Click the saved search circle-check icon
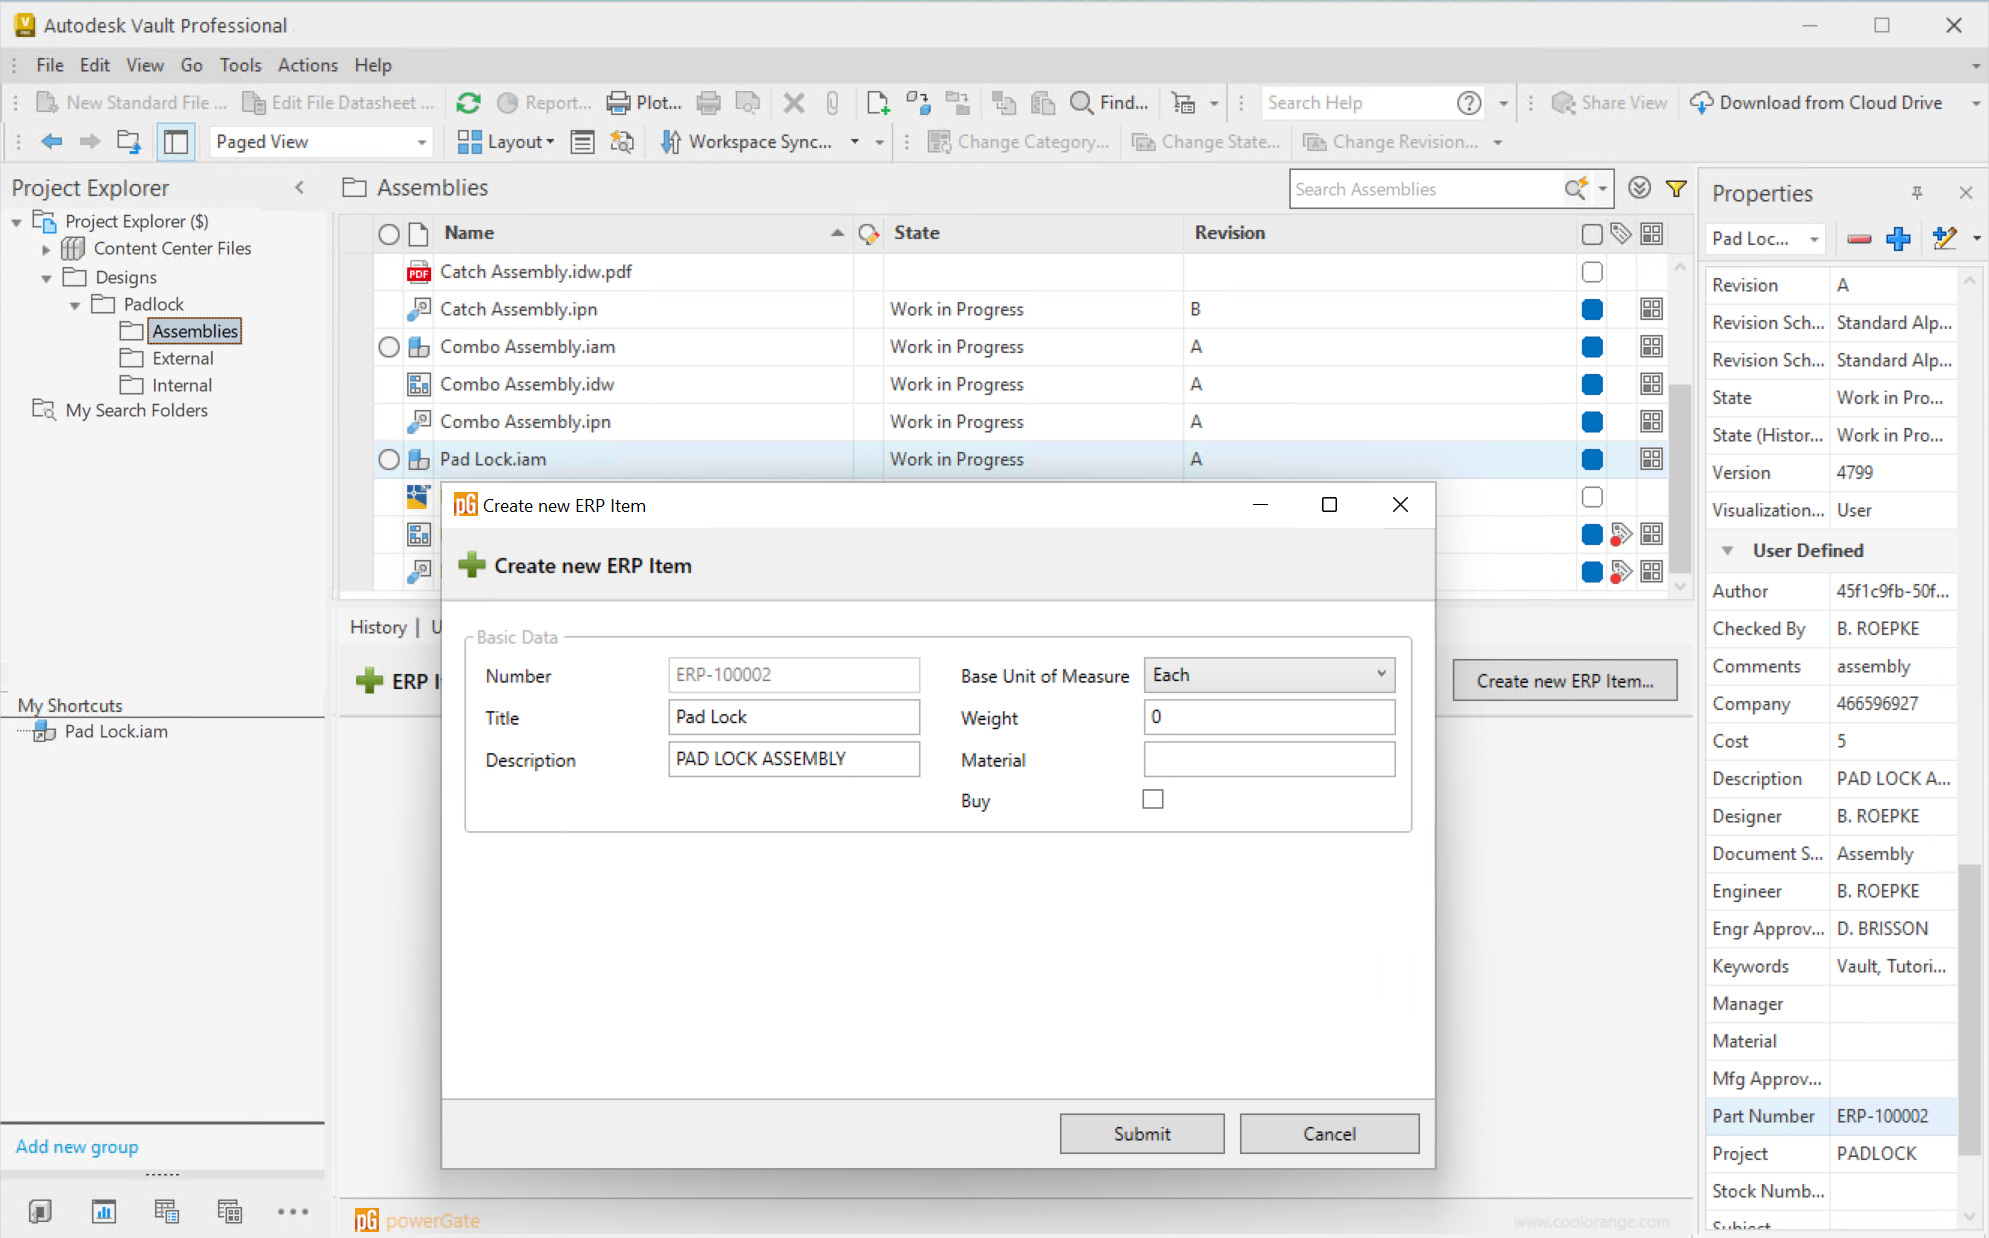The image size is (1989, 1238). (1639, 188)
